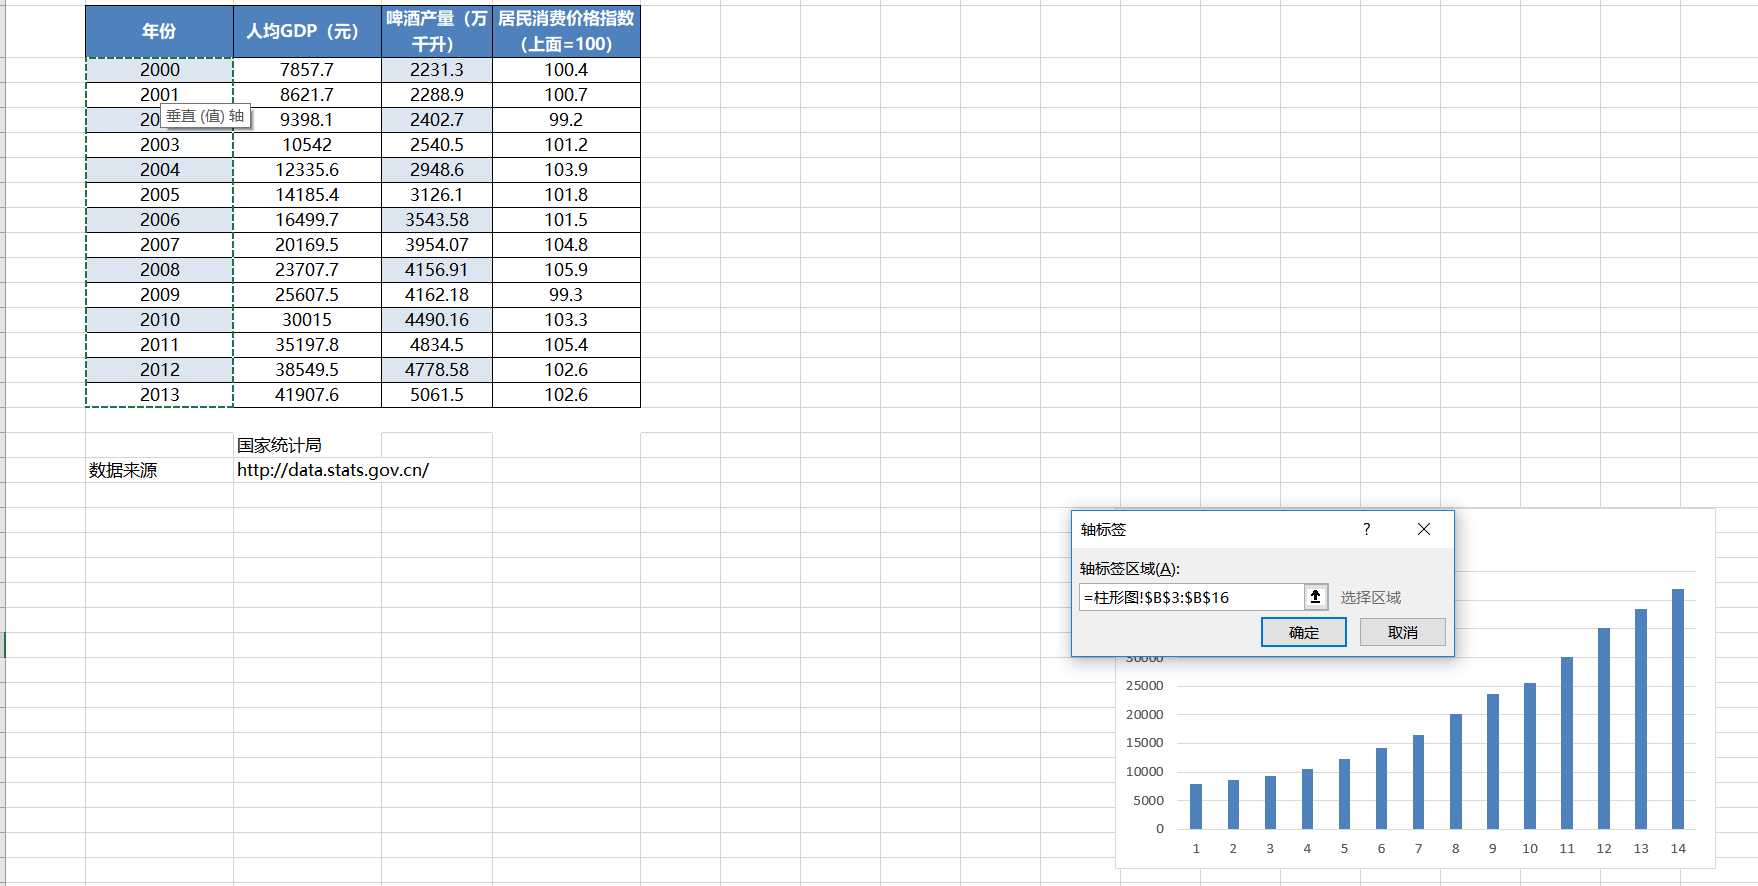Click the year cell 2005
1758x886 pixels.
[x=160, y=195]
